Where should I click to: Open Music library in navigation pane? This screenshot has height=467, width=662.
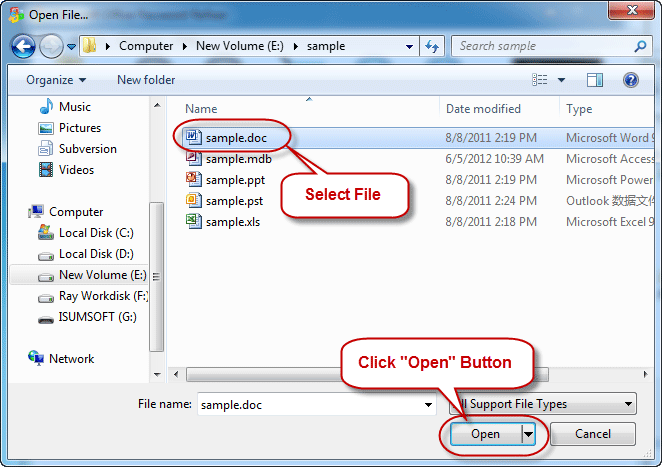pyautogui.click(x=75, y=107)
